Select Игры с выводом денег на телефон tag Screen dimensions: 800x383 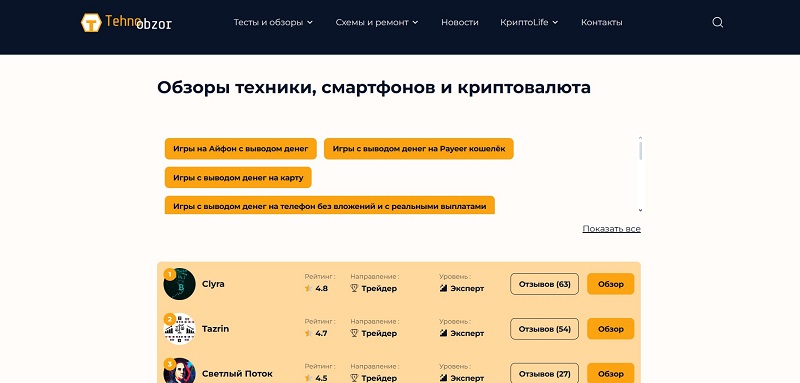(330, 205)
